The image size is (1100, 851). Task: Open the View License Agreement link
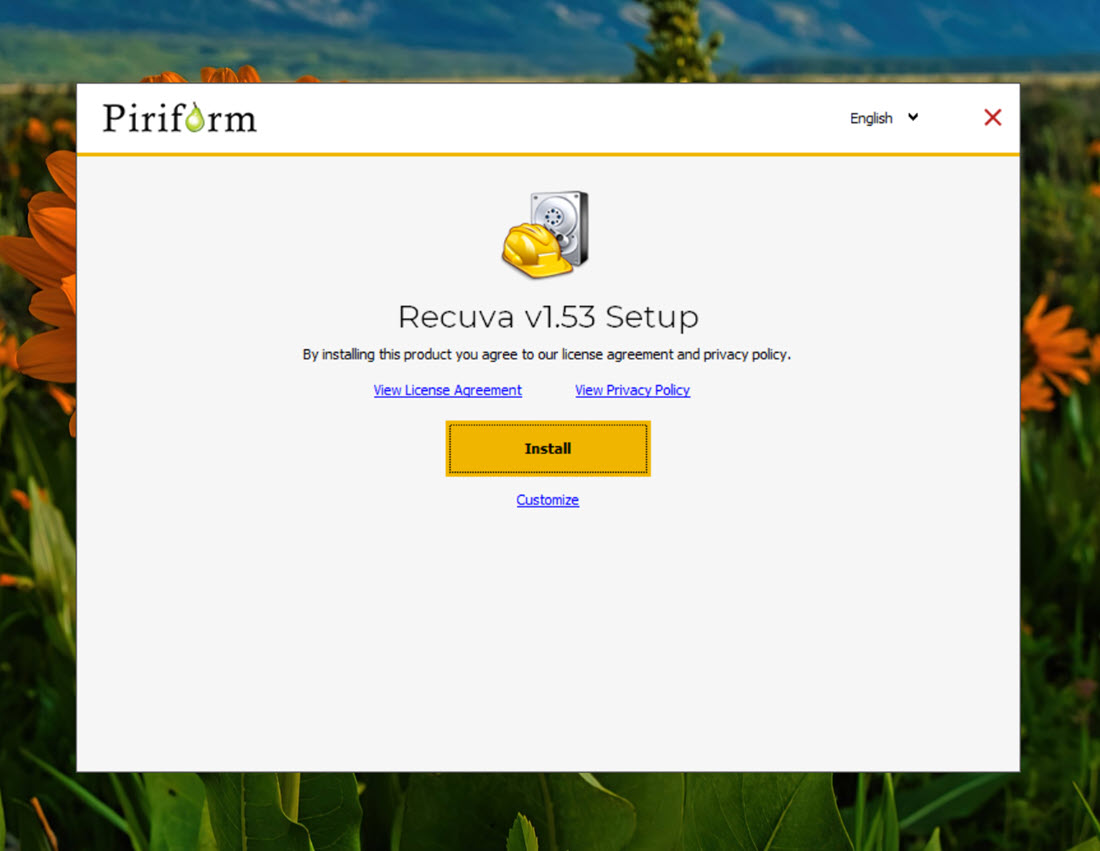pos(448,390)
